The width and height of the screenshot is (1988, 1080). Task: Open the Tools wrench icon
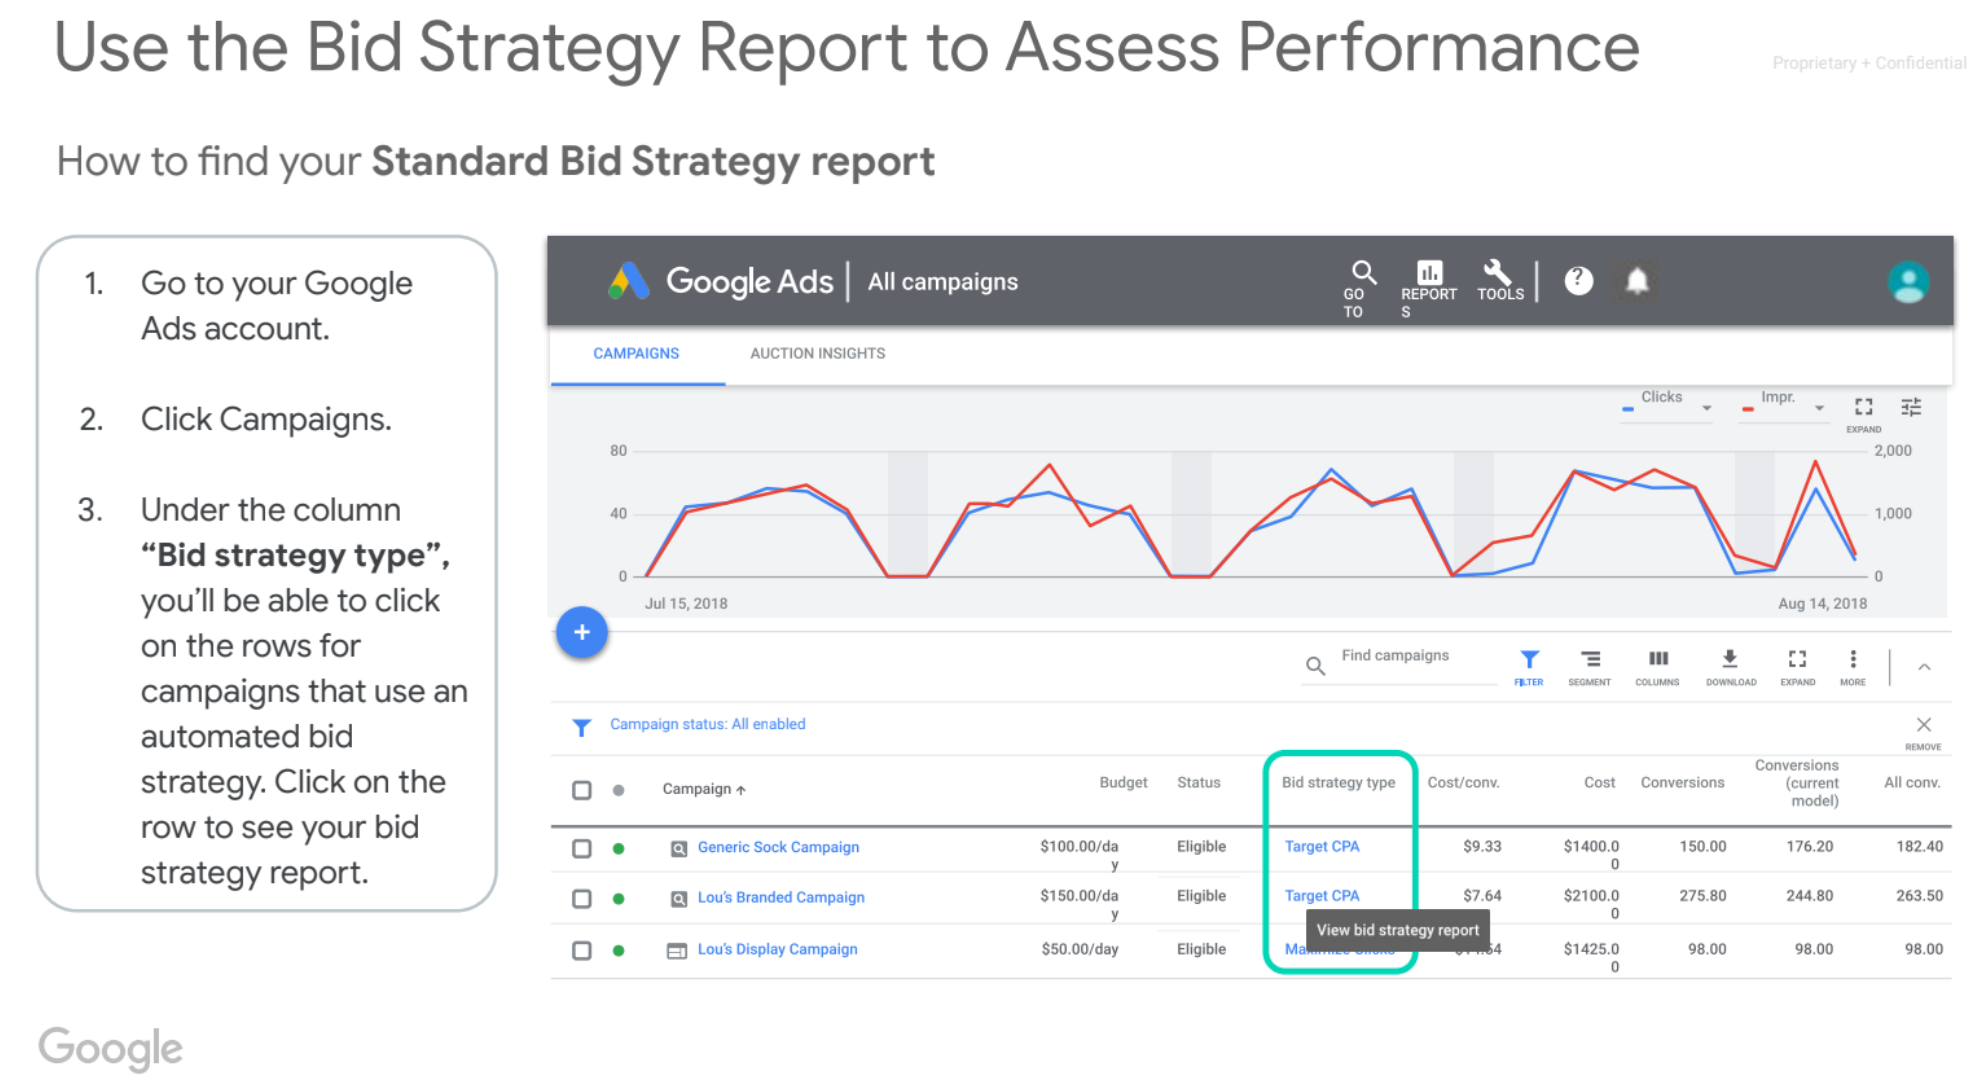pos(1498,271)
